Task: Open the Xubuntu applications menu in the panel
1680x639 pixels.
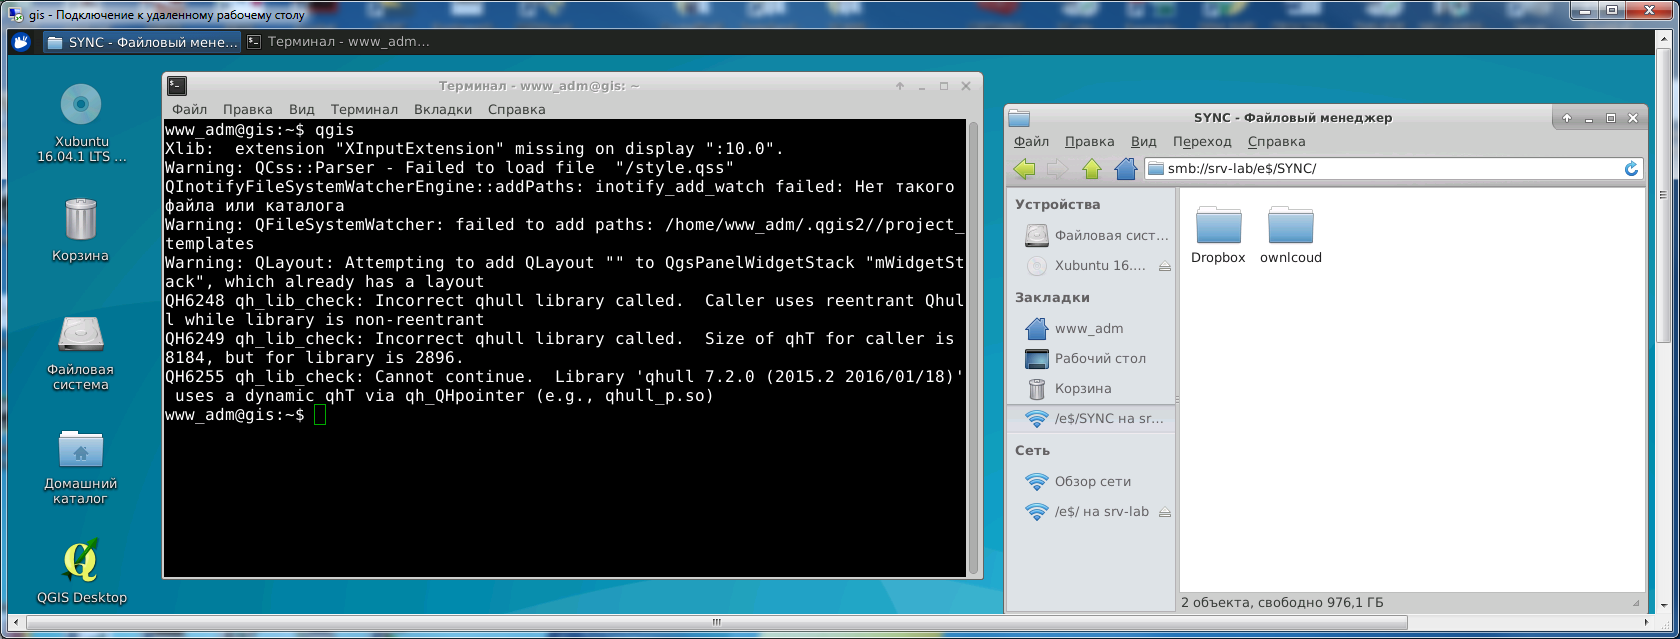Action: point(21,42)
